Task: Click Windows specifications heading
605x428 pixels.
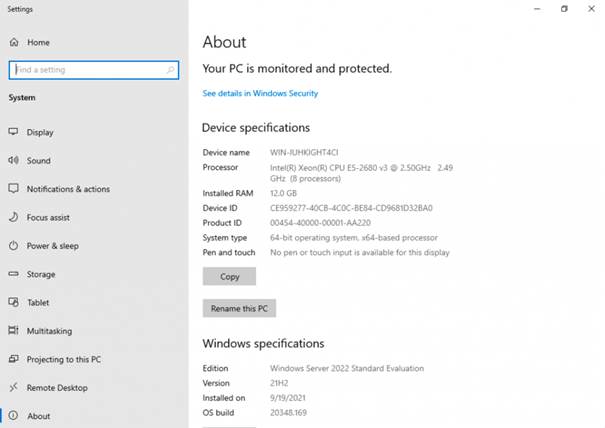Action: click(264, 343)
